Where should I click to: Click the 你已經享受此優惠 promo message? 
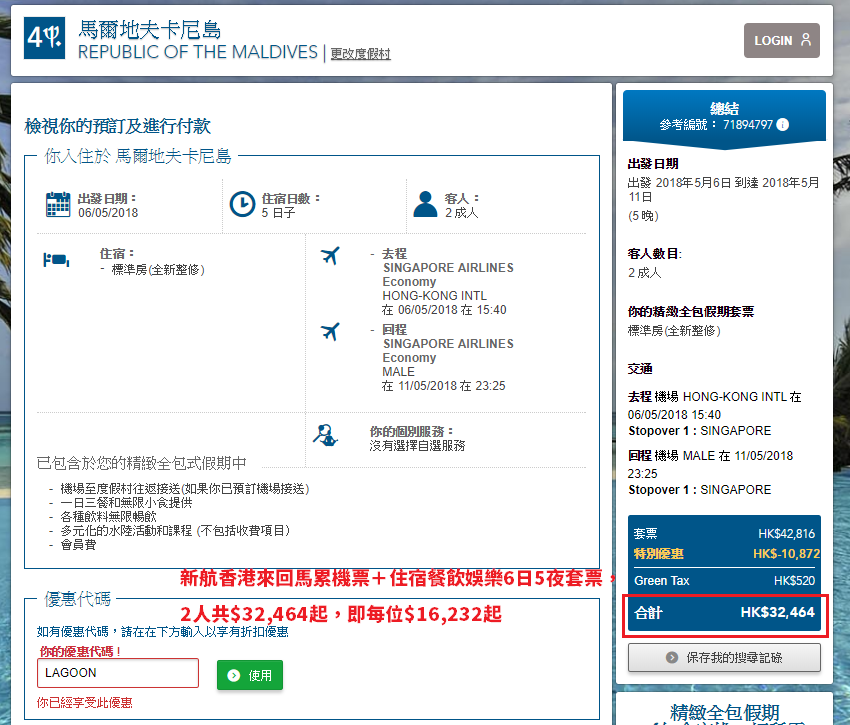pos(85,703)
